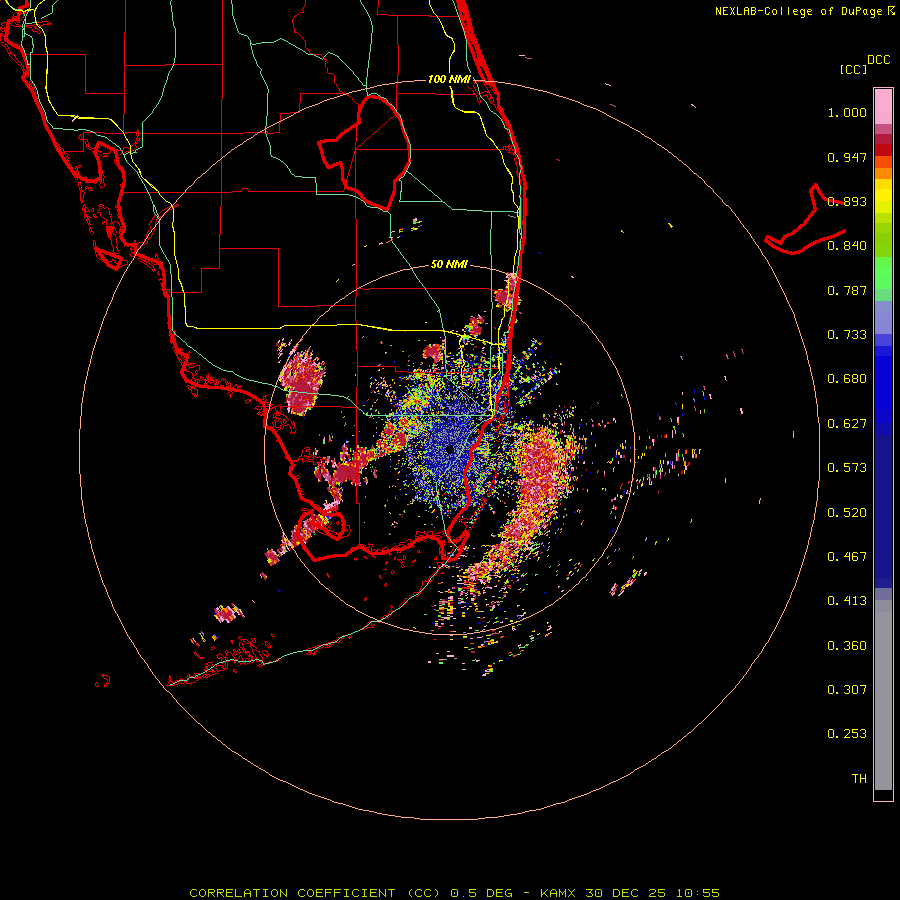
Task: Select the 0.893 legend value
Action: (x=847, y=201)
